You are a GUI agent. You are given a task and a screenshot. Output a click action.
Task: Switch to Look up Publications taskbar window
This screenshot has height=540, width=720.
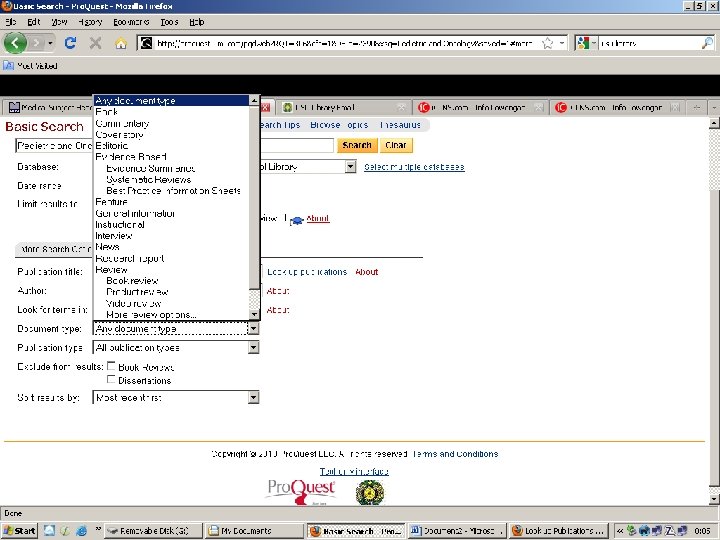[559, 531]
